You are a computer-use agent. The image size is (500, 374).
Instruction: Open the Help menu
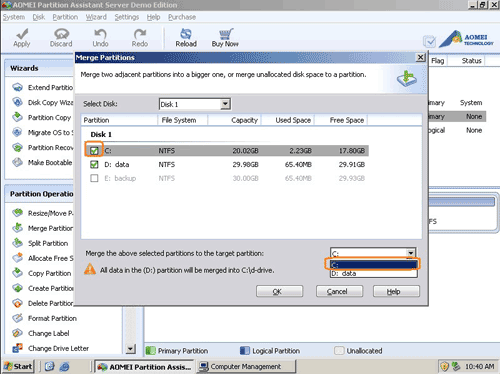coord(153,17)
